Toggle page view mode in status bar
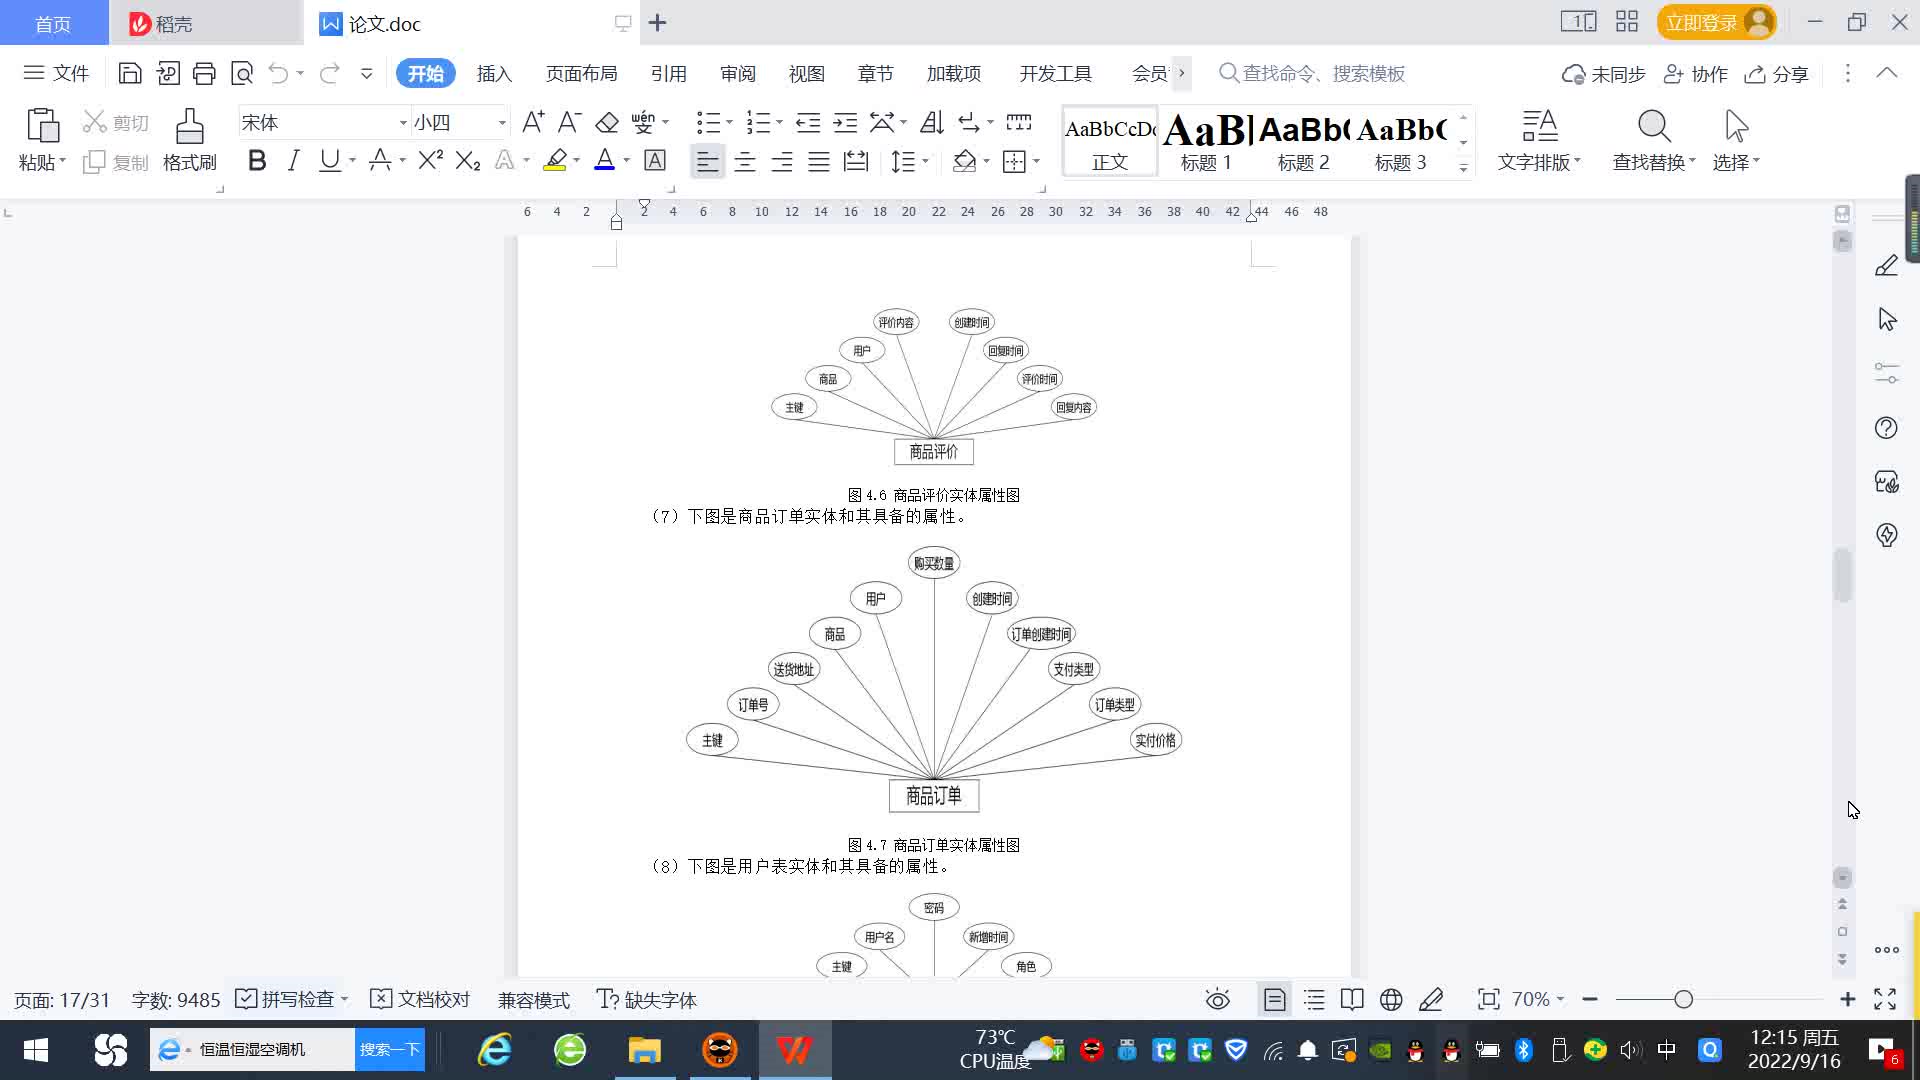The height and width of the screenshot is (1080, 1920). tap(1274, 999)
